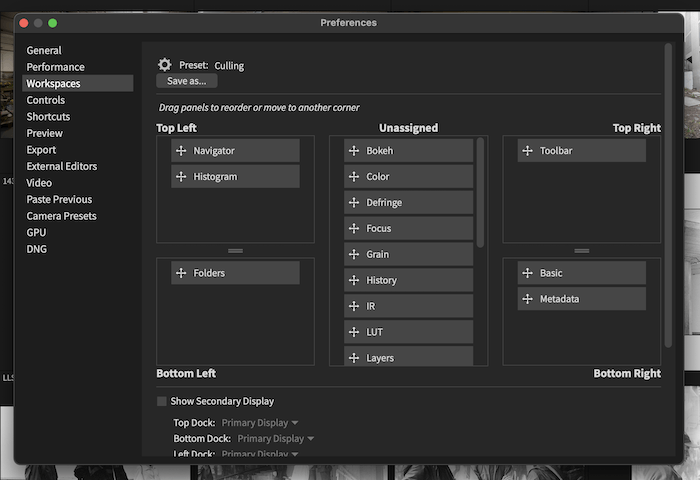Viewport: 700px width, 480px height.
Task: Click the right column splitter handle
Action: [x=582, y=251]
